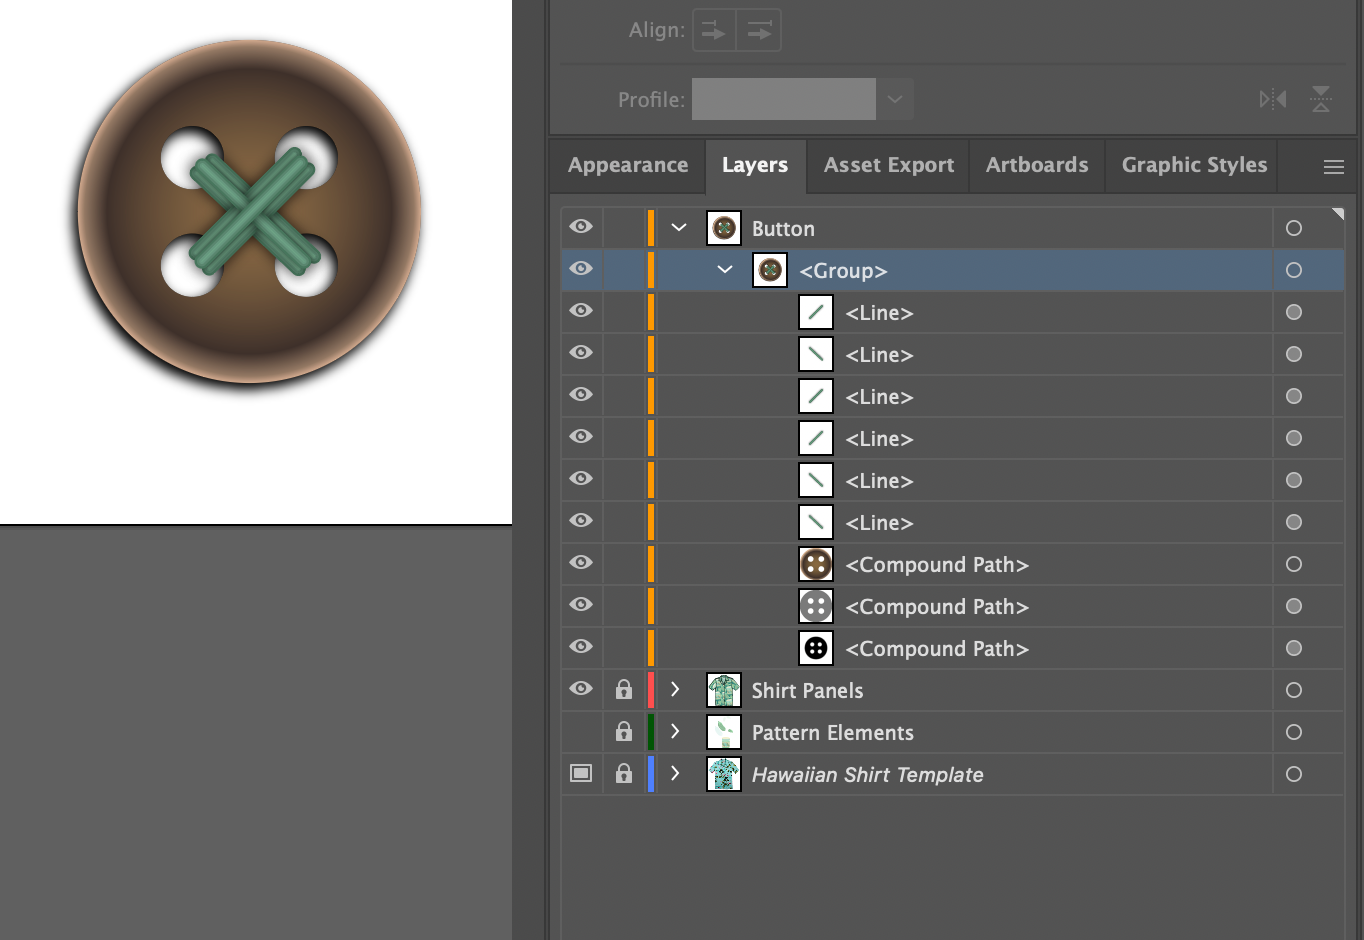The image size is (1364, 940).
Task: Show the hidden Pattern Elements layer
Action: click(x=581, y=732)
